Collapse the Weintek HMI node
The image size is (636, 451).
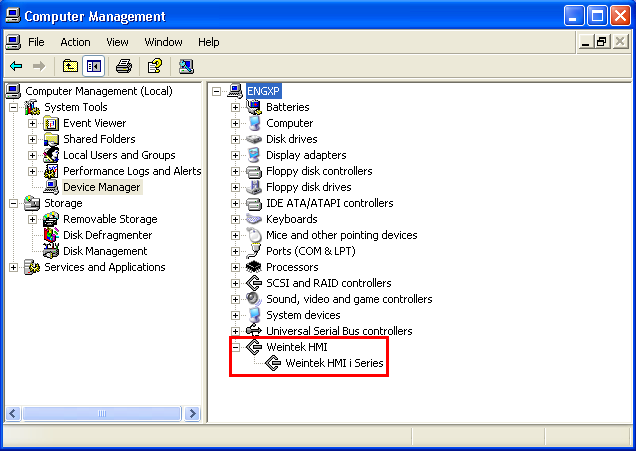235,347
